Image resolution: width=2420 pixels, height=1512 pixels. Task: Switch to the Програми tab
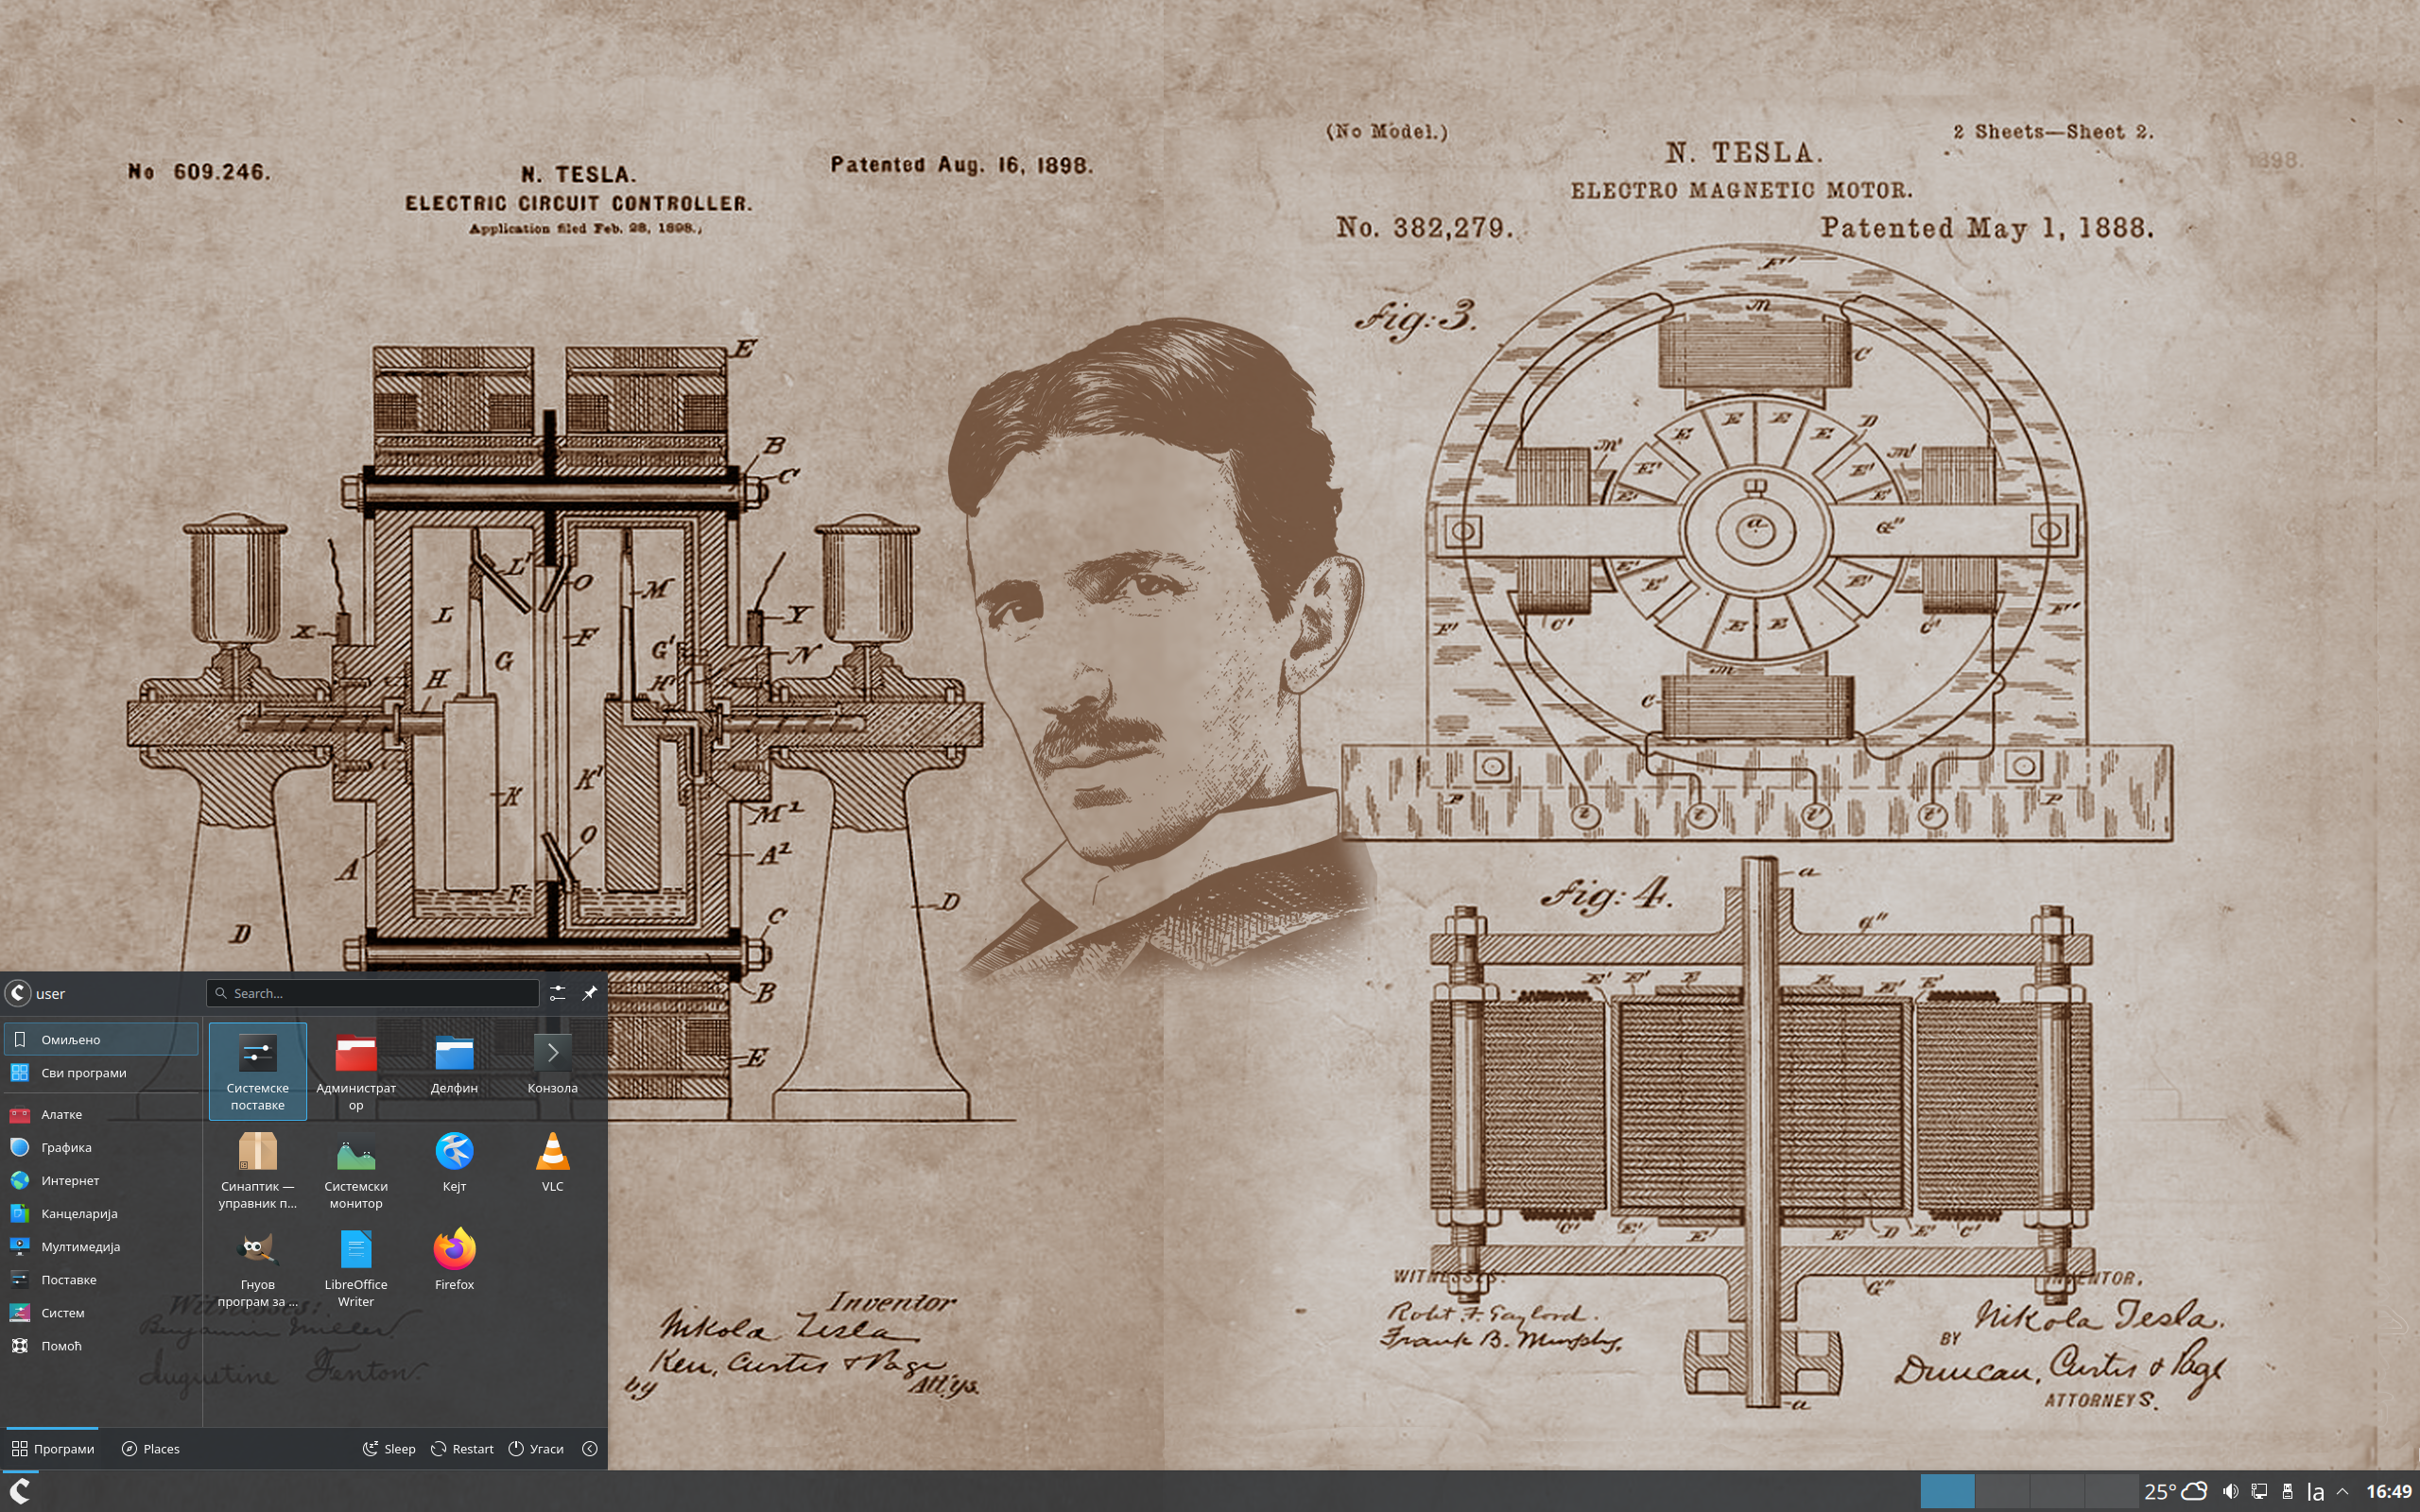(x=53, y=1448)
